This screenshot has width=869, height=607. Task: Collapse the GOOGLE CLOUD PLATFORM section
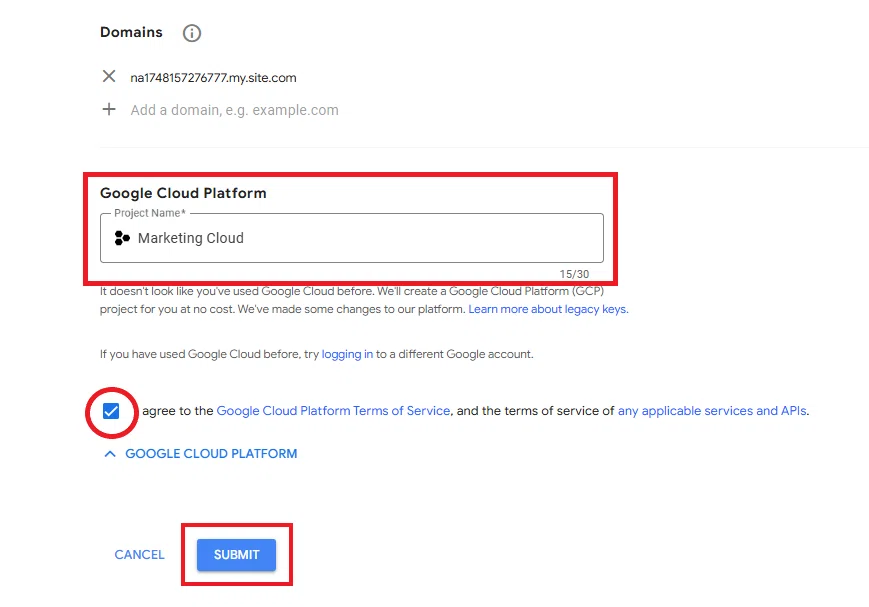(x=201, y=454)
